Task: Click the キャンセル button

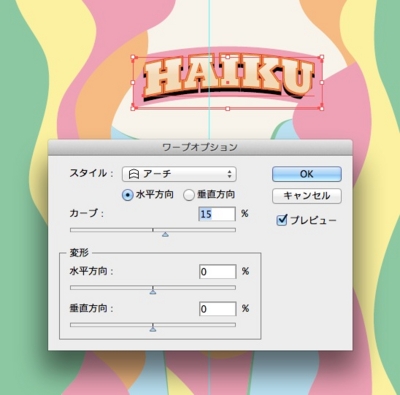Action: 307,196
